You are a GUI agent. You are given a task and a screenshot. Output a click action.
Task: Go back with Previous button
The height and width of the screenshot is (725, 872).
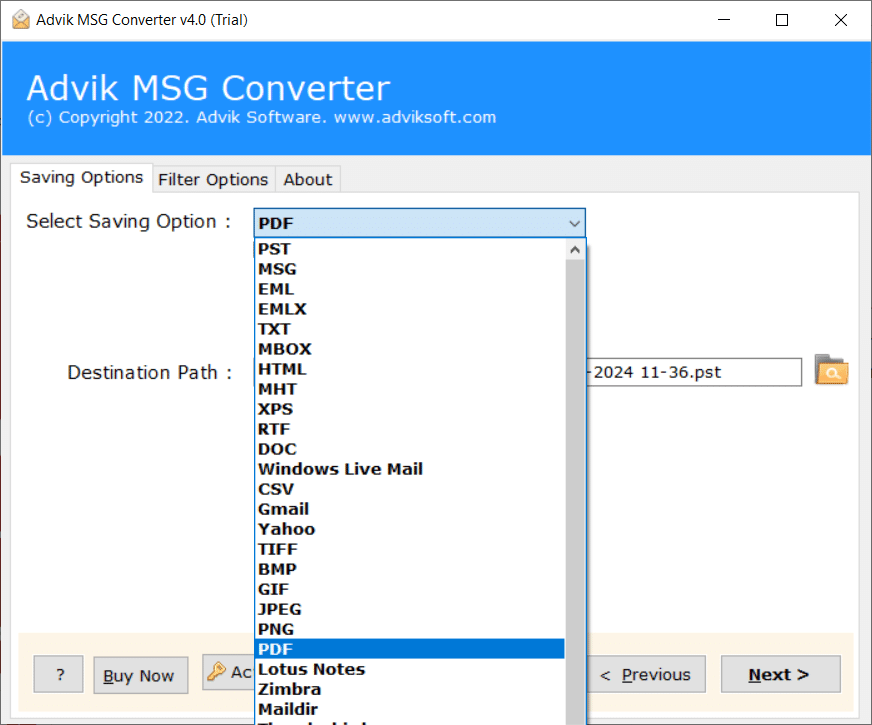pos(646,674)
